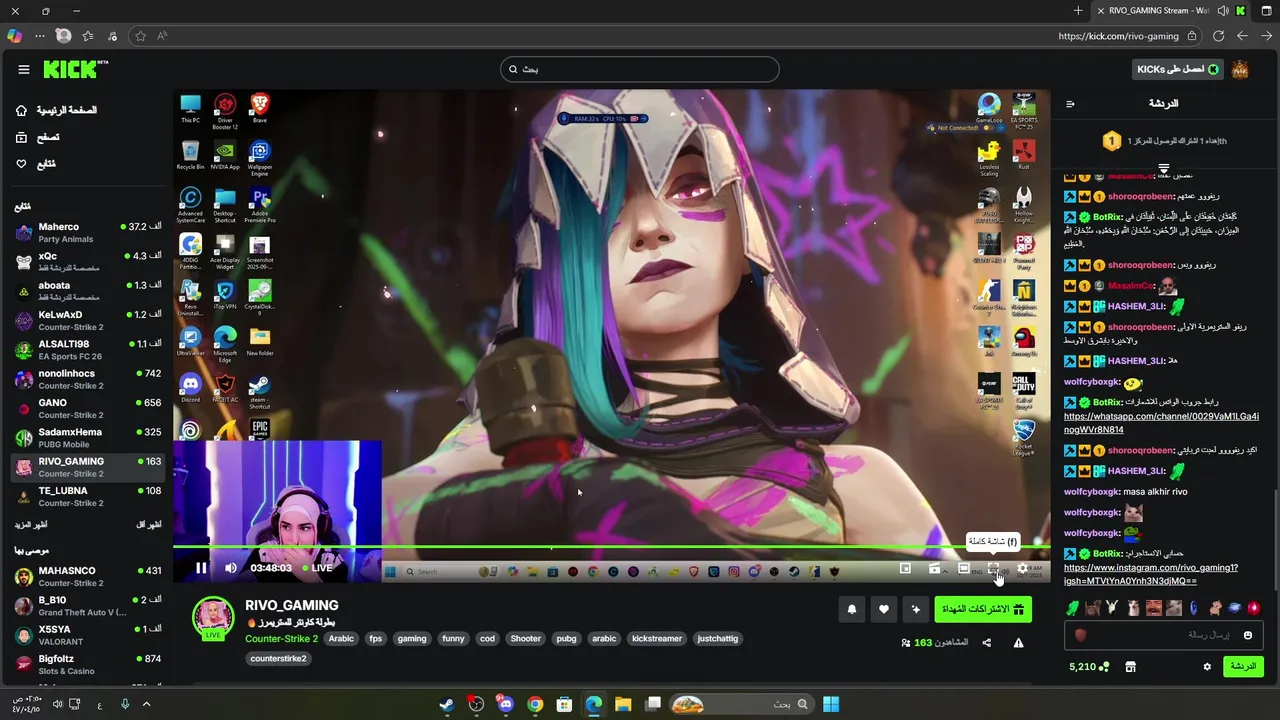Switch the player to theater mode
1280x720 pixels.
pos(964,568)
